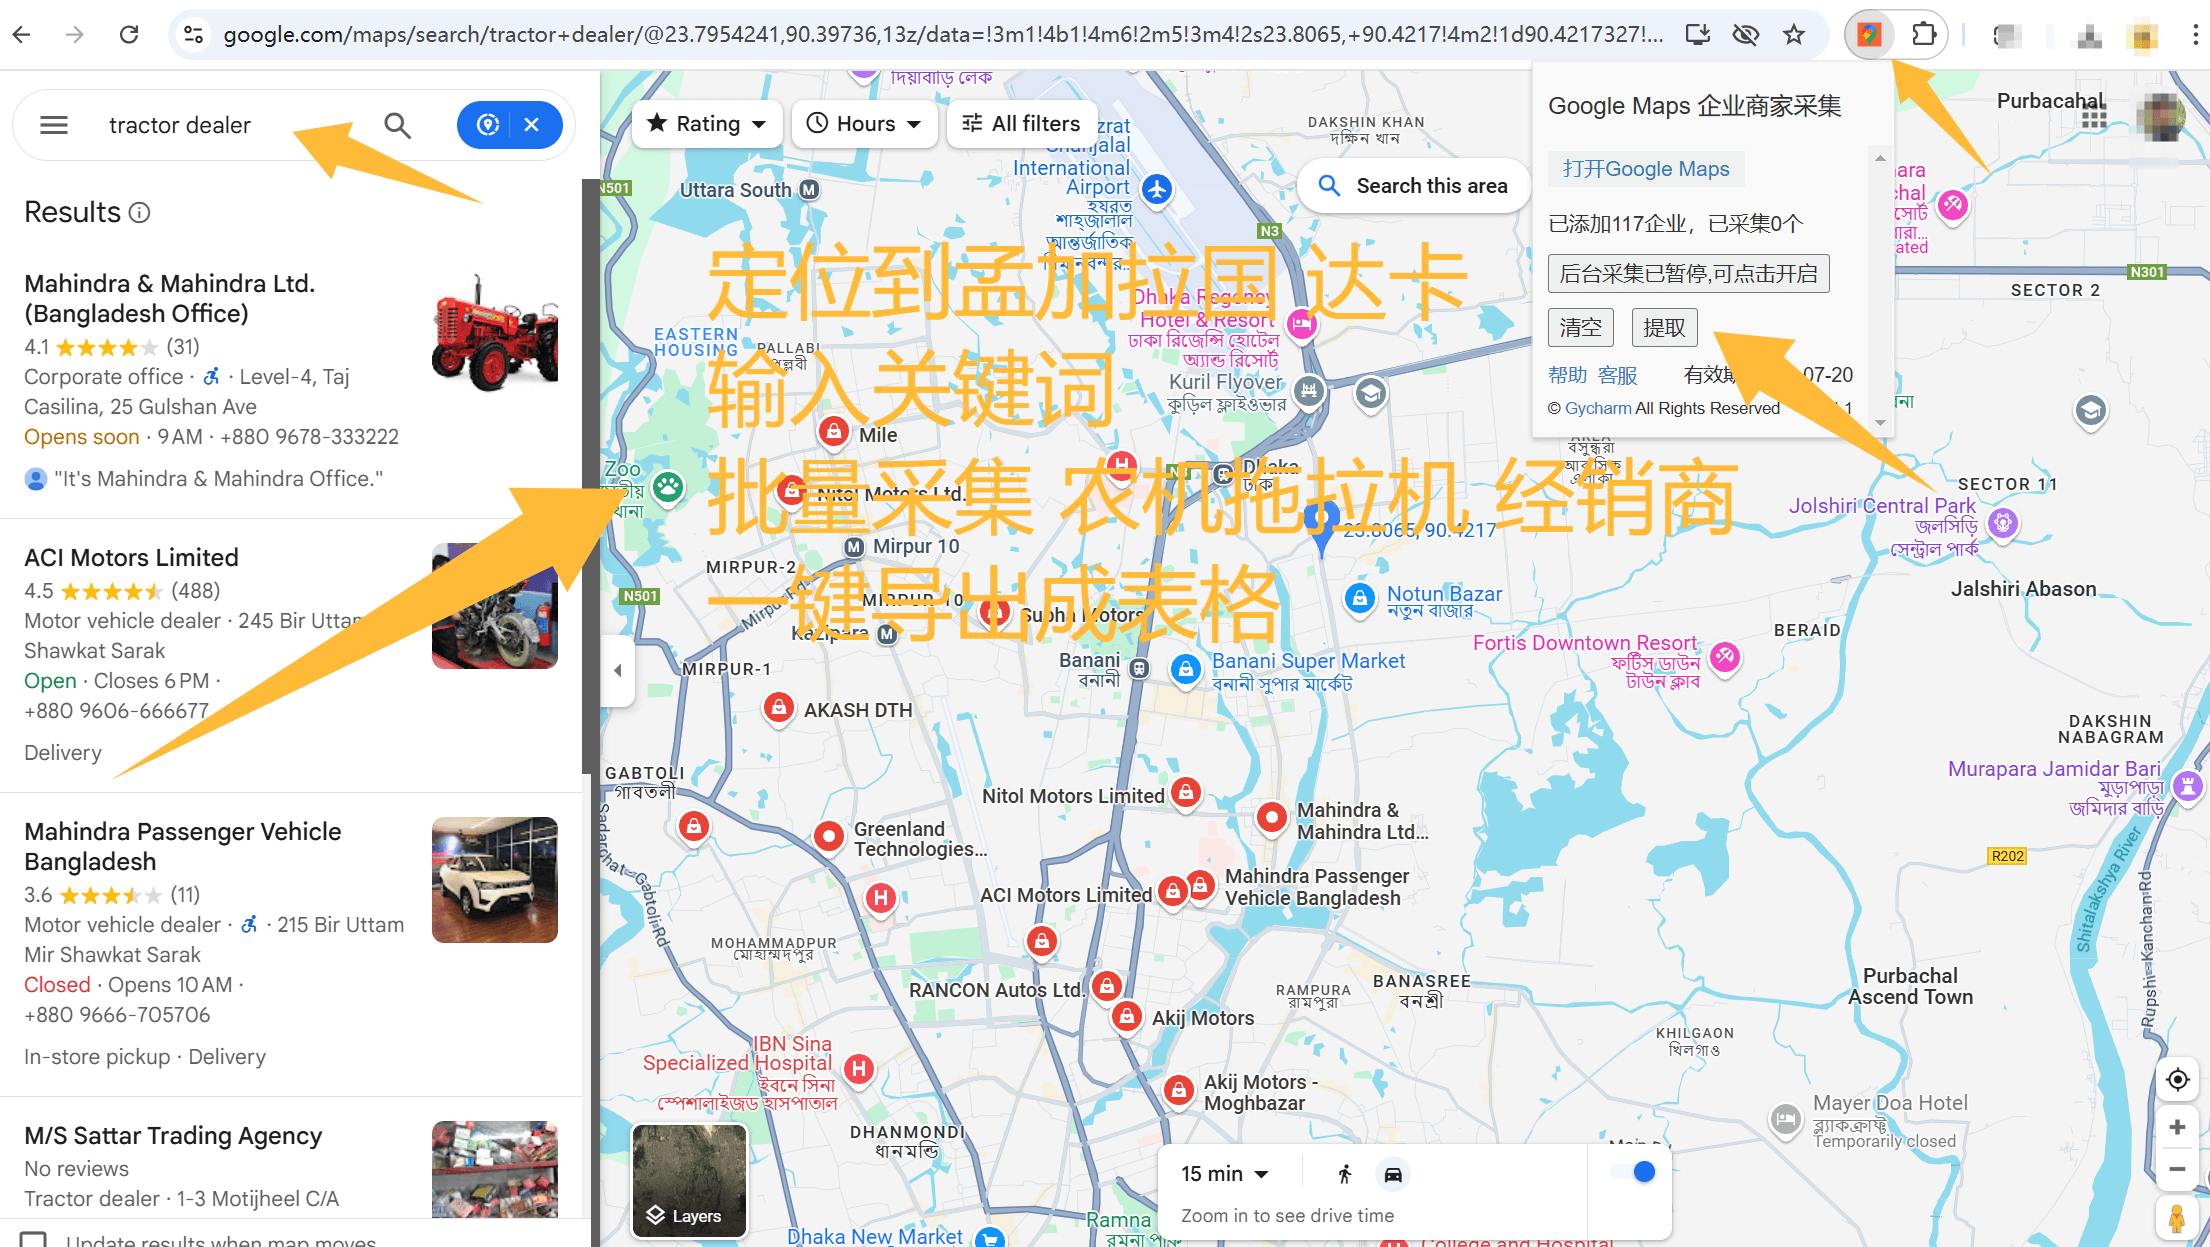The image size is (2210, 1247).
Task: Click the Notun Bazar shopping pin
Action: (1359, 599)
